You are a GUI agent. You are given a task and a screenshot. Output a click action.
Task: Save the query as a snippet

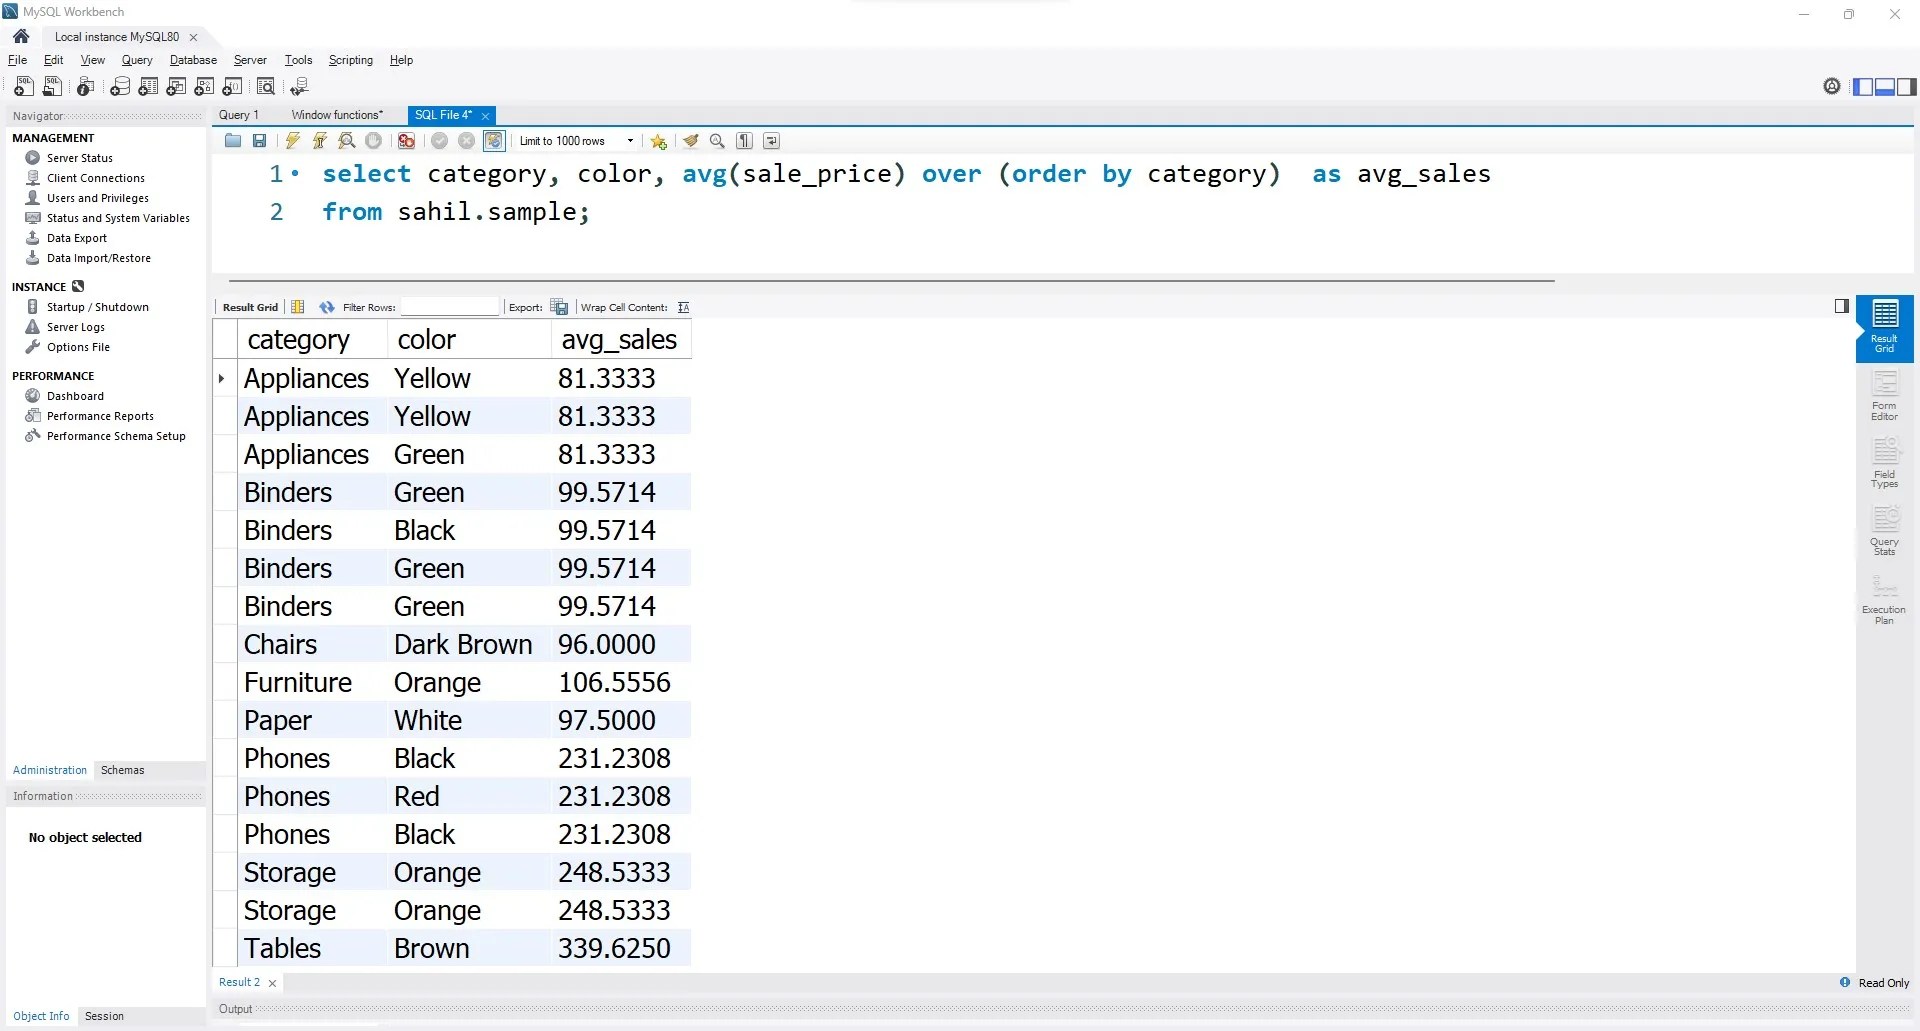[x=658, y=140]
